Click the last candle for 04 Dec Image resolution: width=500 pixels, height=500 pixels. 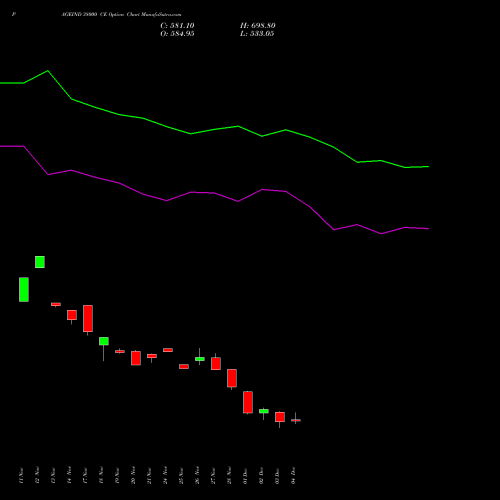click(296, 420)
